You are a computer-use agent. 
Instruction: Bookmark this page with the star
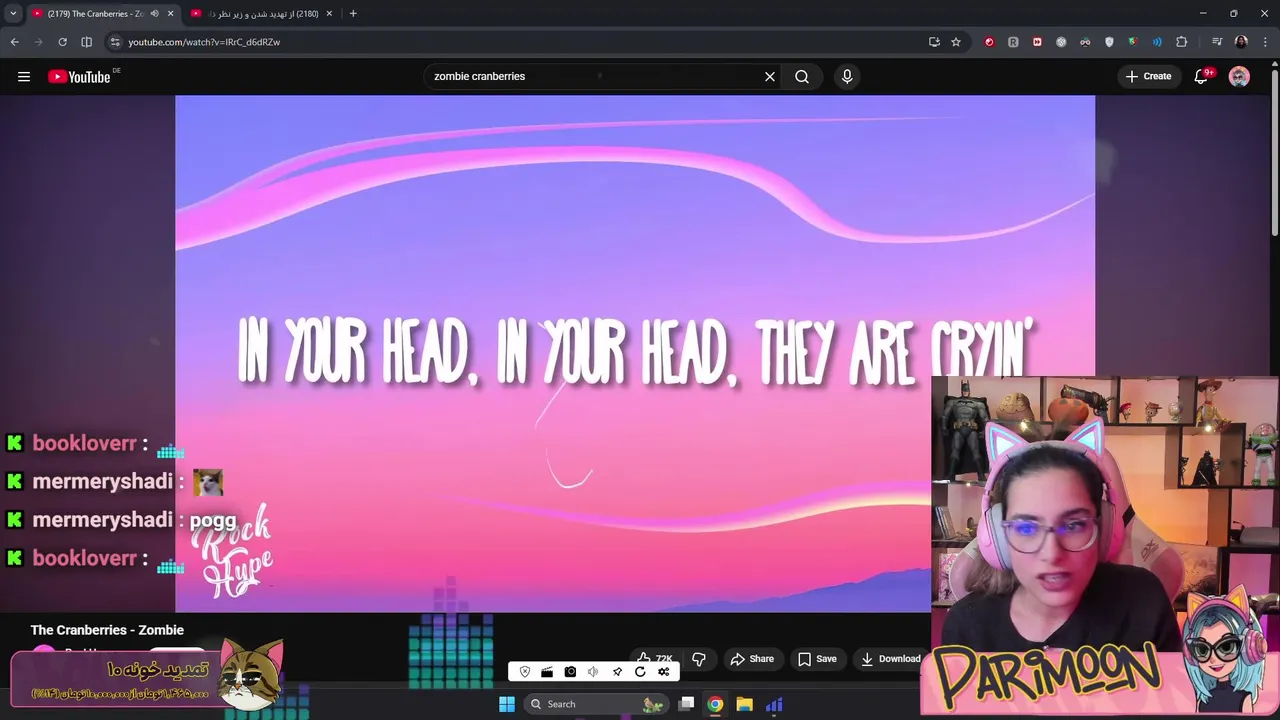point(956,42)
